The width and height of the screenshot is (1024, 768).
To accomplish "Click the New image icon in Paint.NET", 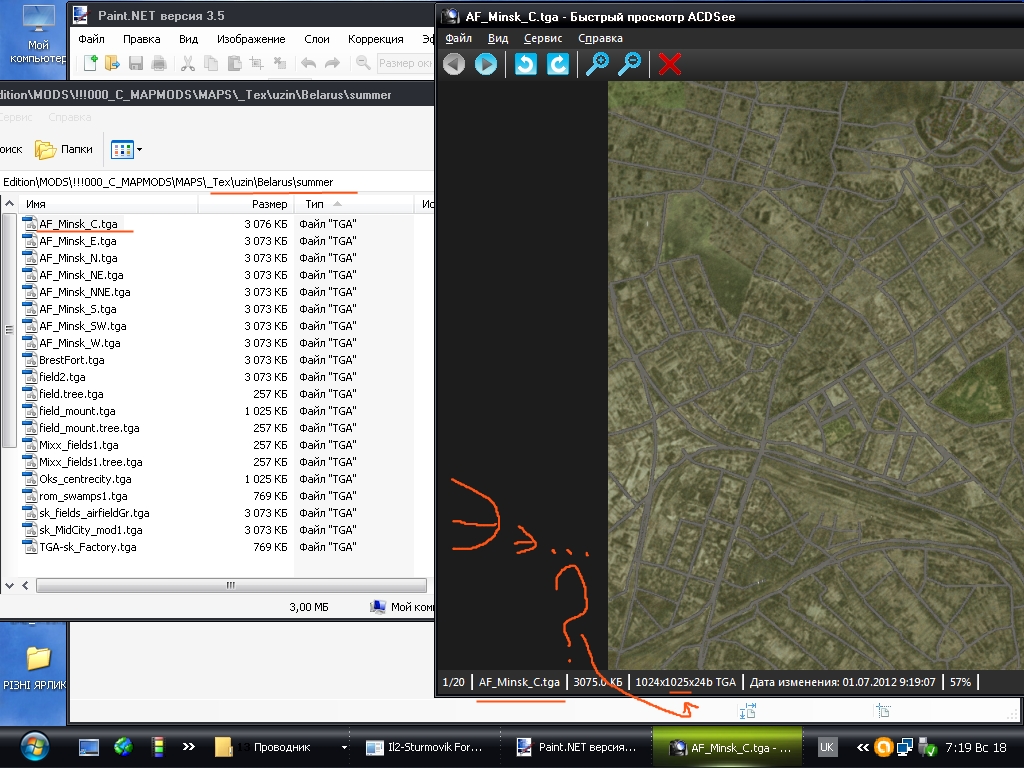I will [x=91, y=64].
